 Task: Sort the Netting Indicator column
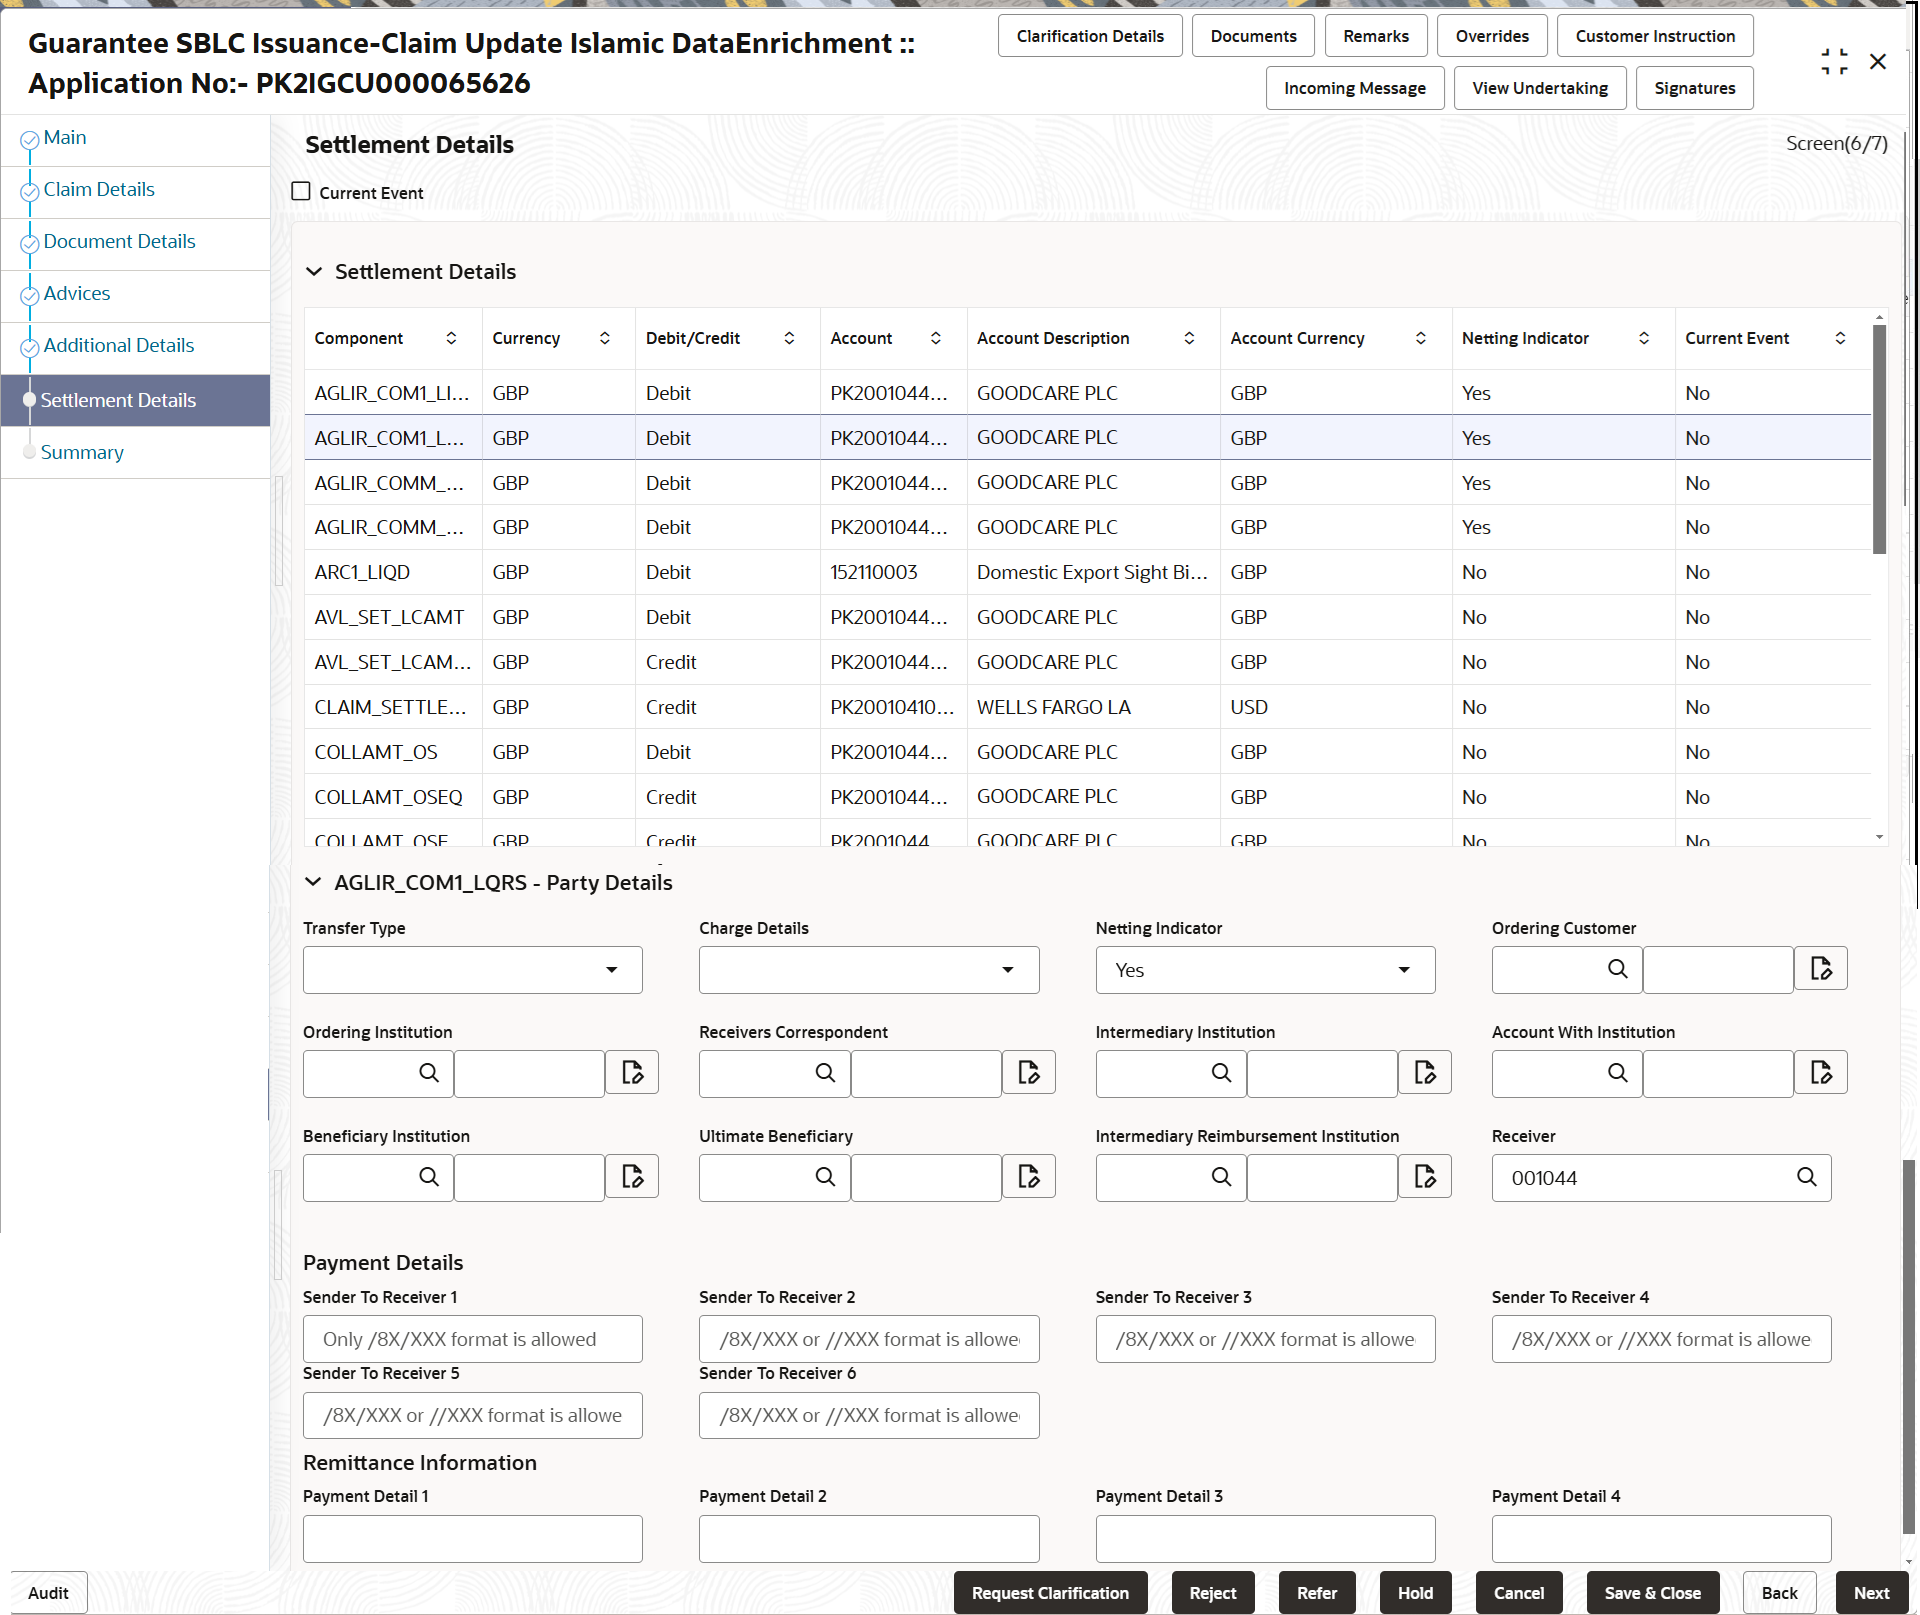[1645, 338]
